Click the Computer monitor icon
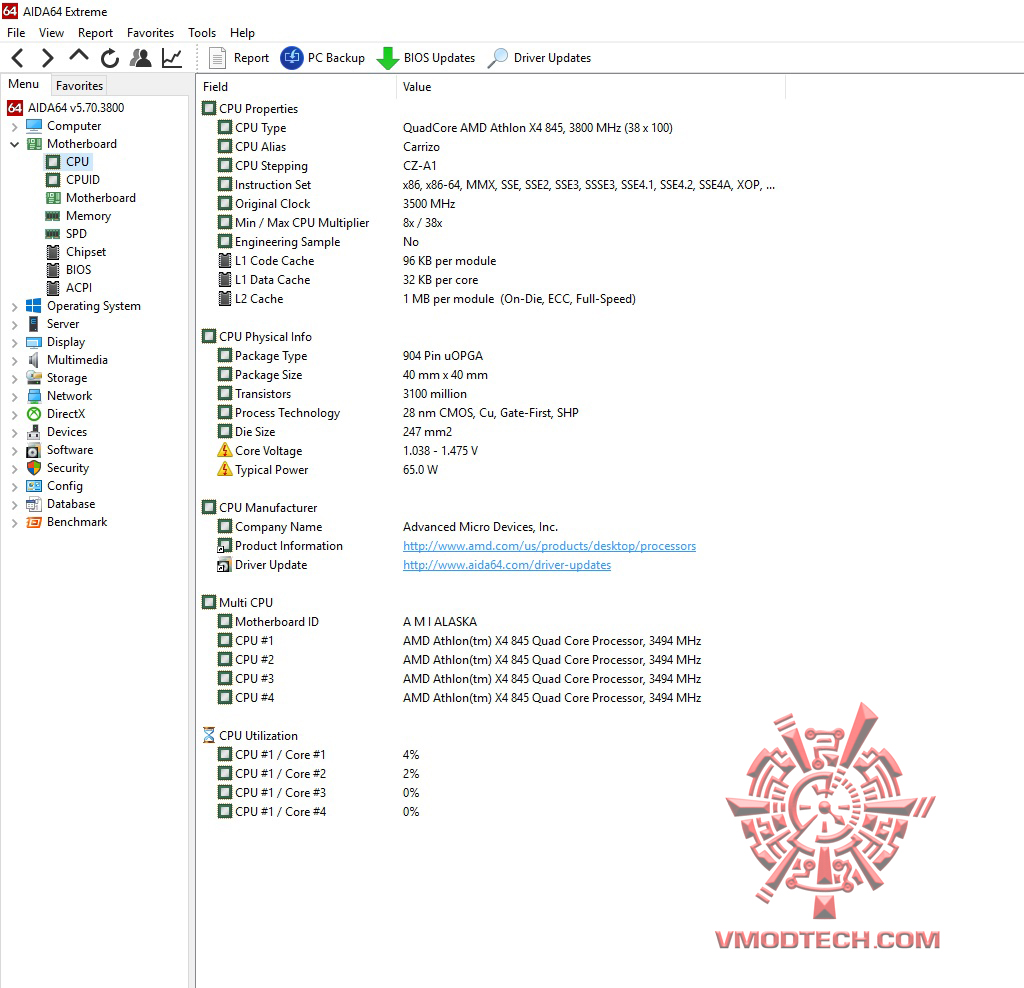 34,125
